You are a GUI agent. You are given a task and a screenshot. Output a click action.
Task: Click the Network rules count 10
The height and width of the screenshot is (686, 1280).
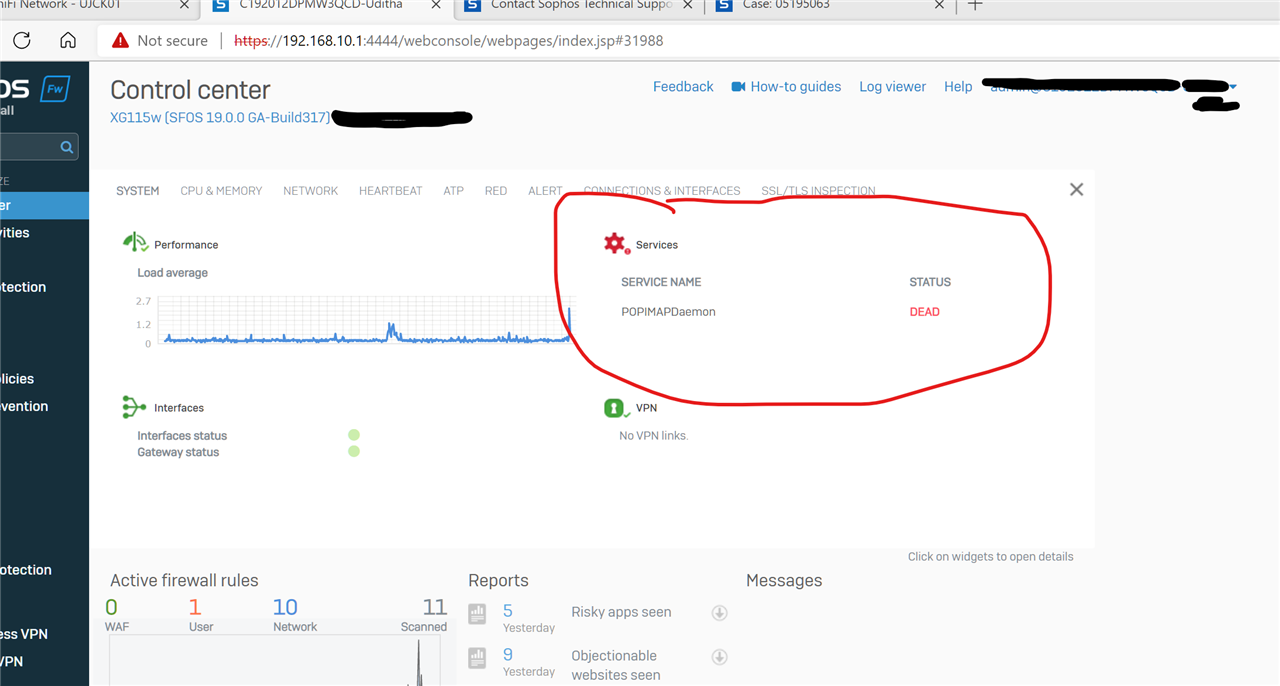pos(285,607)
